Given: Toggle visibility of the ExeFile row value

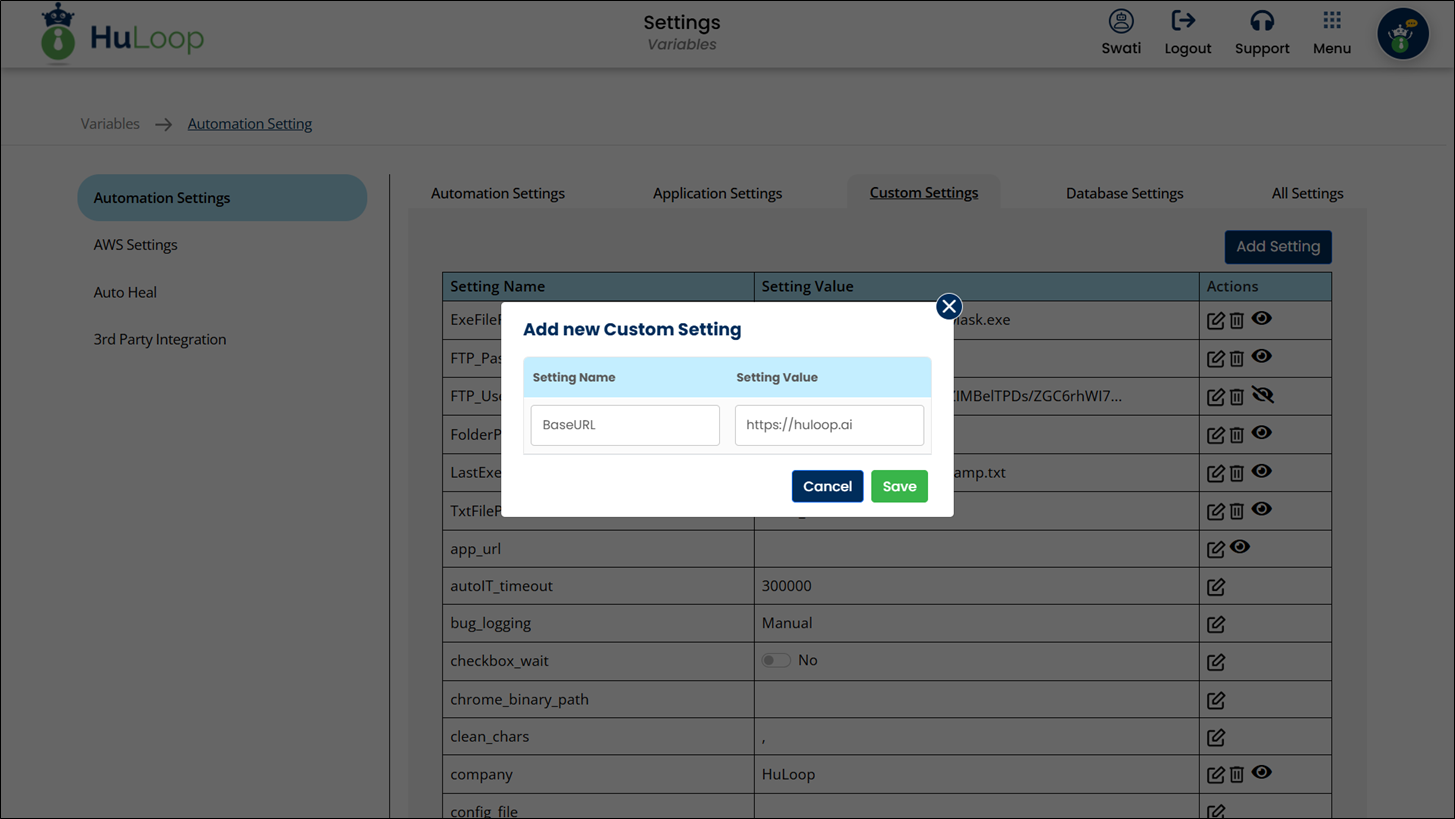Looking at the screenshot, I should [1262, 318].
